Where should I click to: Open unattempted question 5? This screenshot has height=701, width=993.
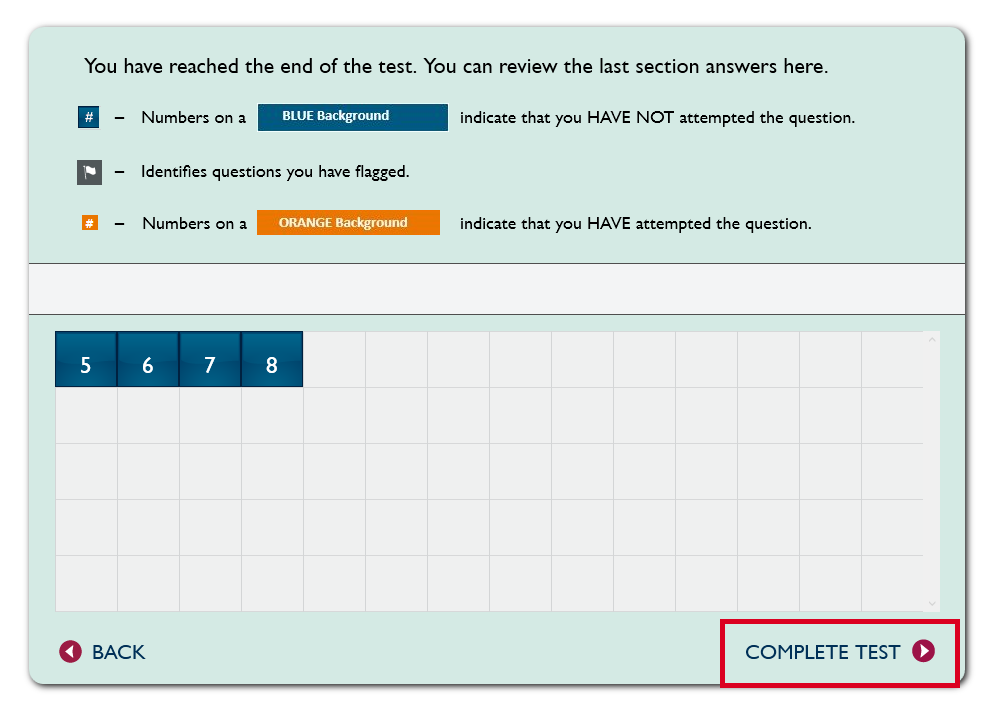tap(86, 360)
